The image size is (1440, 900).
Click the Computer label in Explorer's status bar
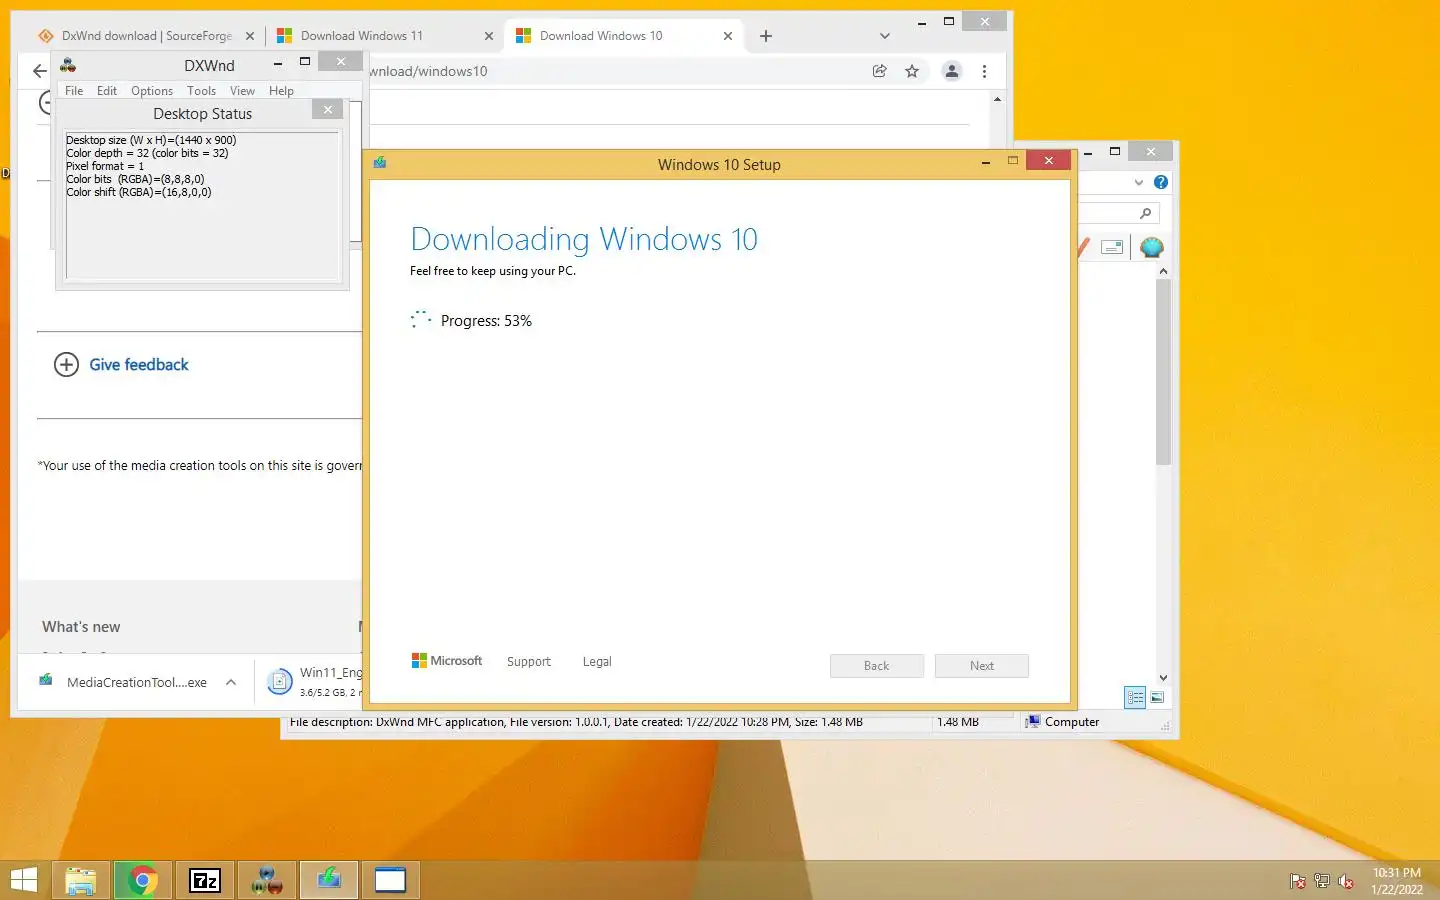[x=1072, y=722]
